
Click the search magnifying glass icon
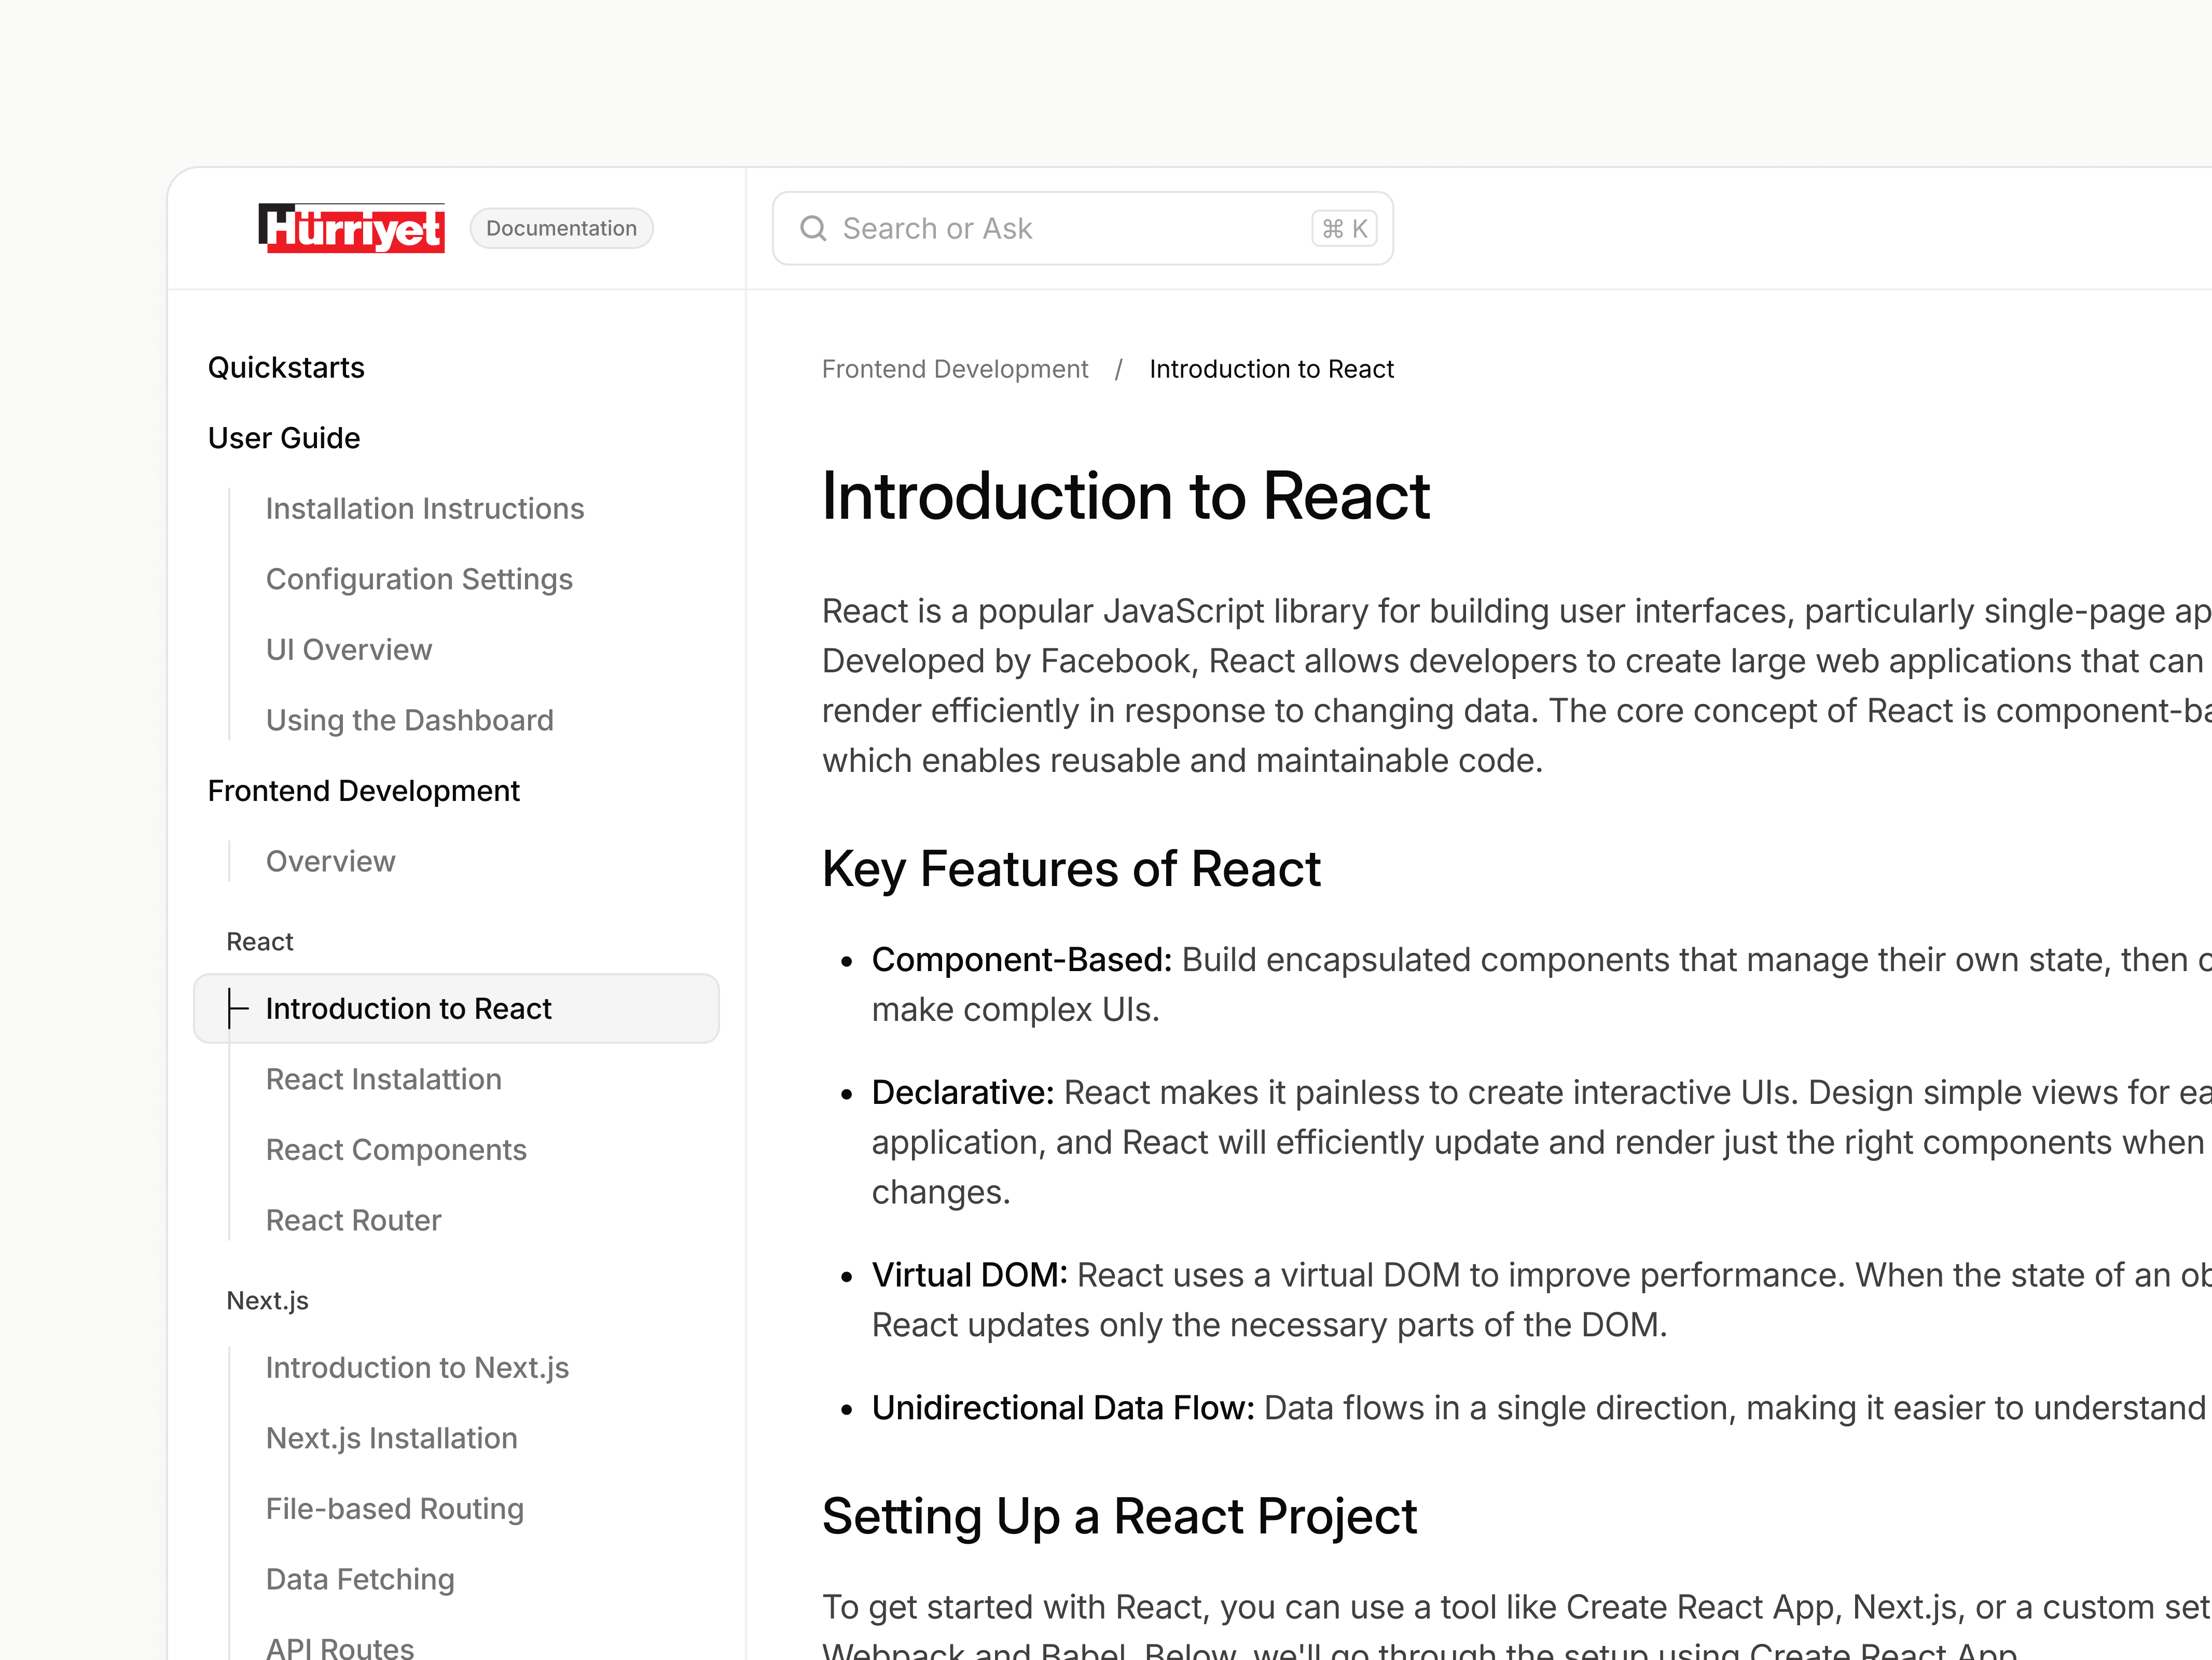(813, 228)
